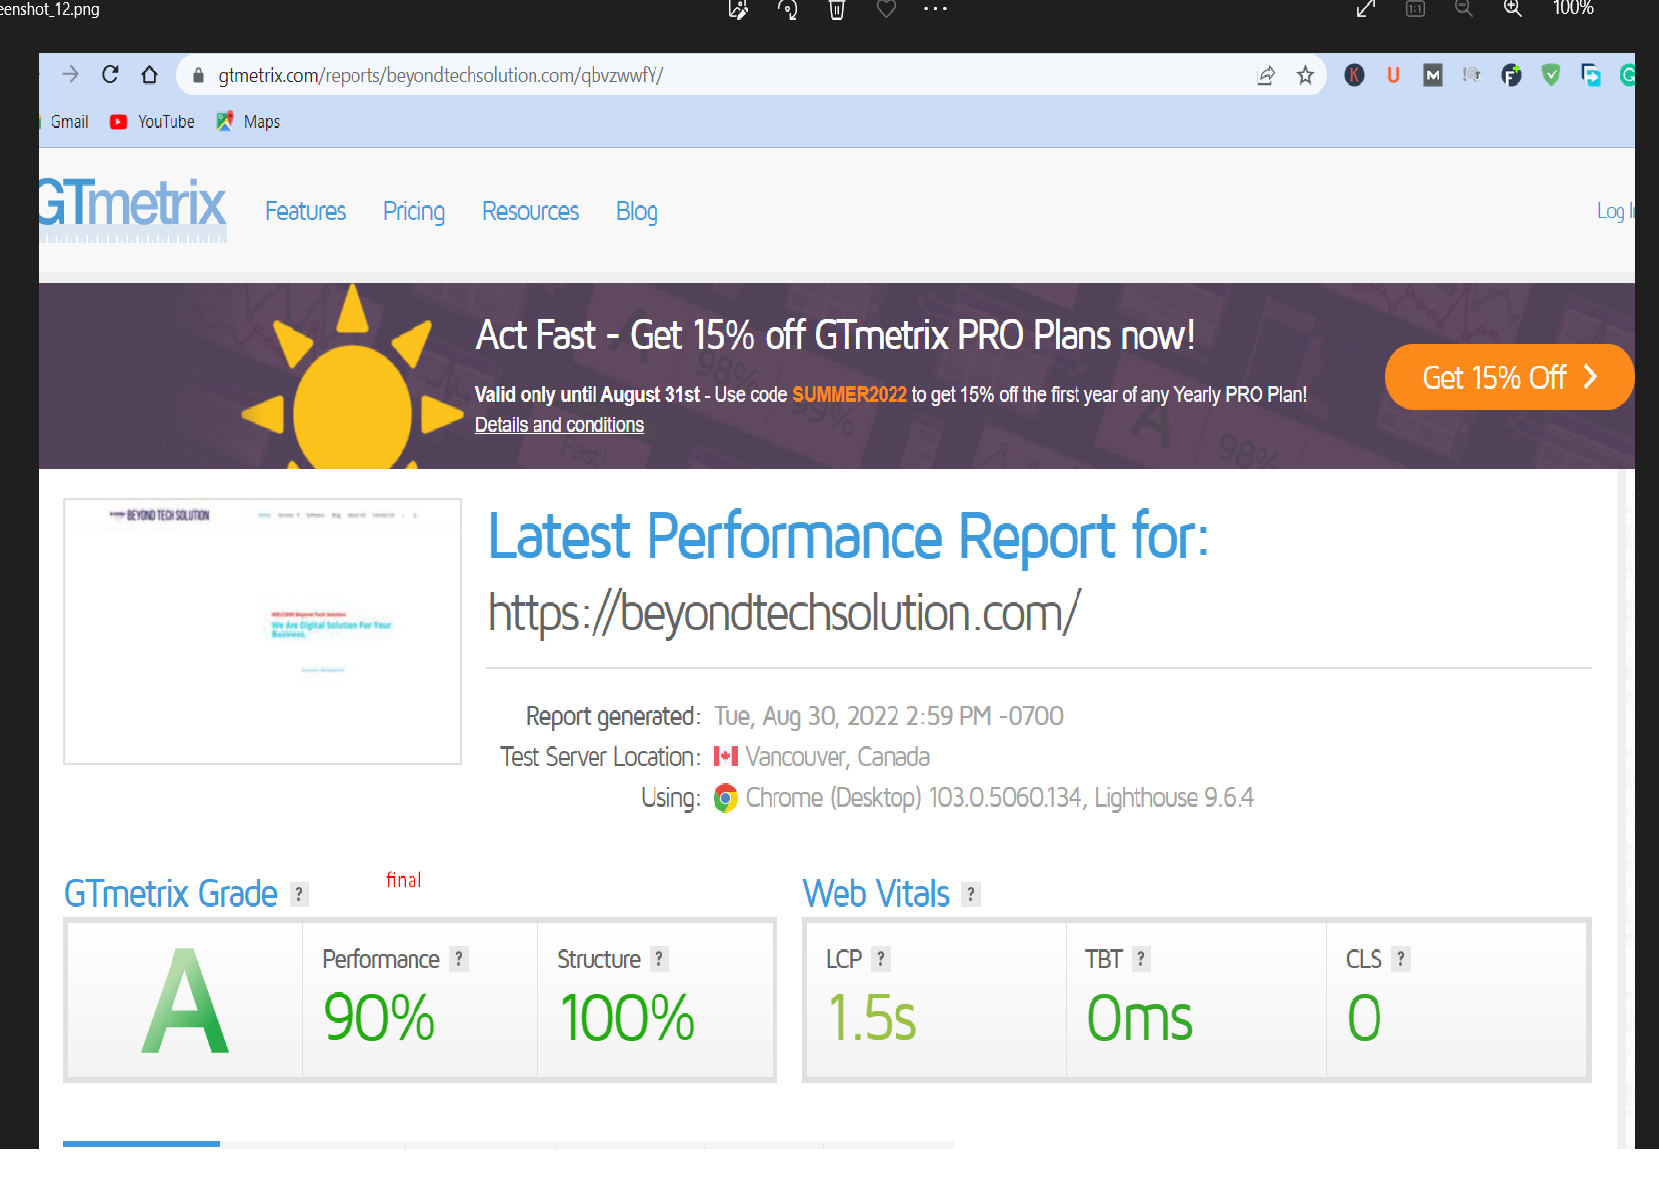The height and width of the screenshot is (1180, 1659).
Task: Bookmark this page with the star icon
Action: (1305, 76)
